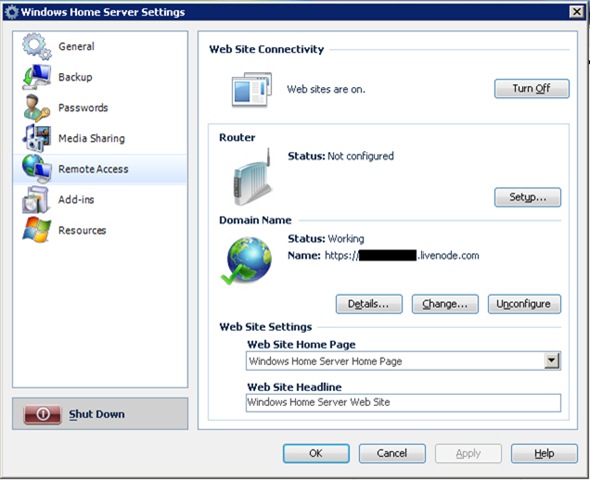Click the Cancel button
This screenshot has height=480, width=590.
[x=392, y=453]
